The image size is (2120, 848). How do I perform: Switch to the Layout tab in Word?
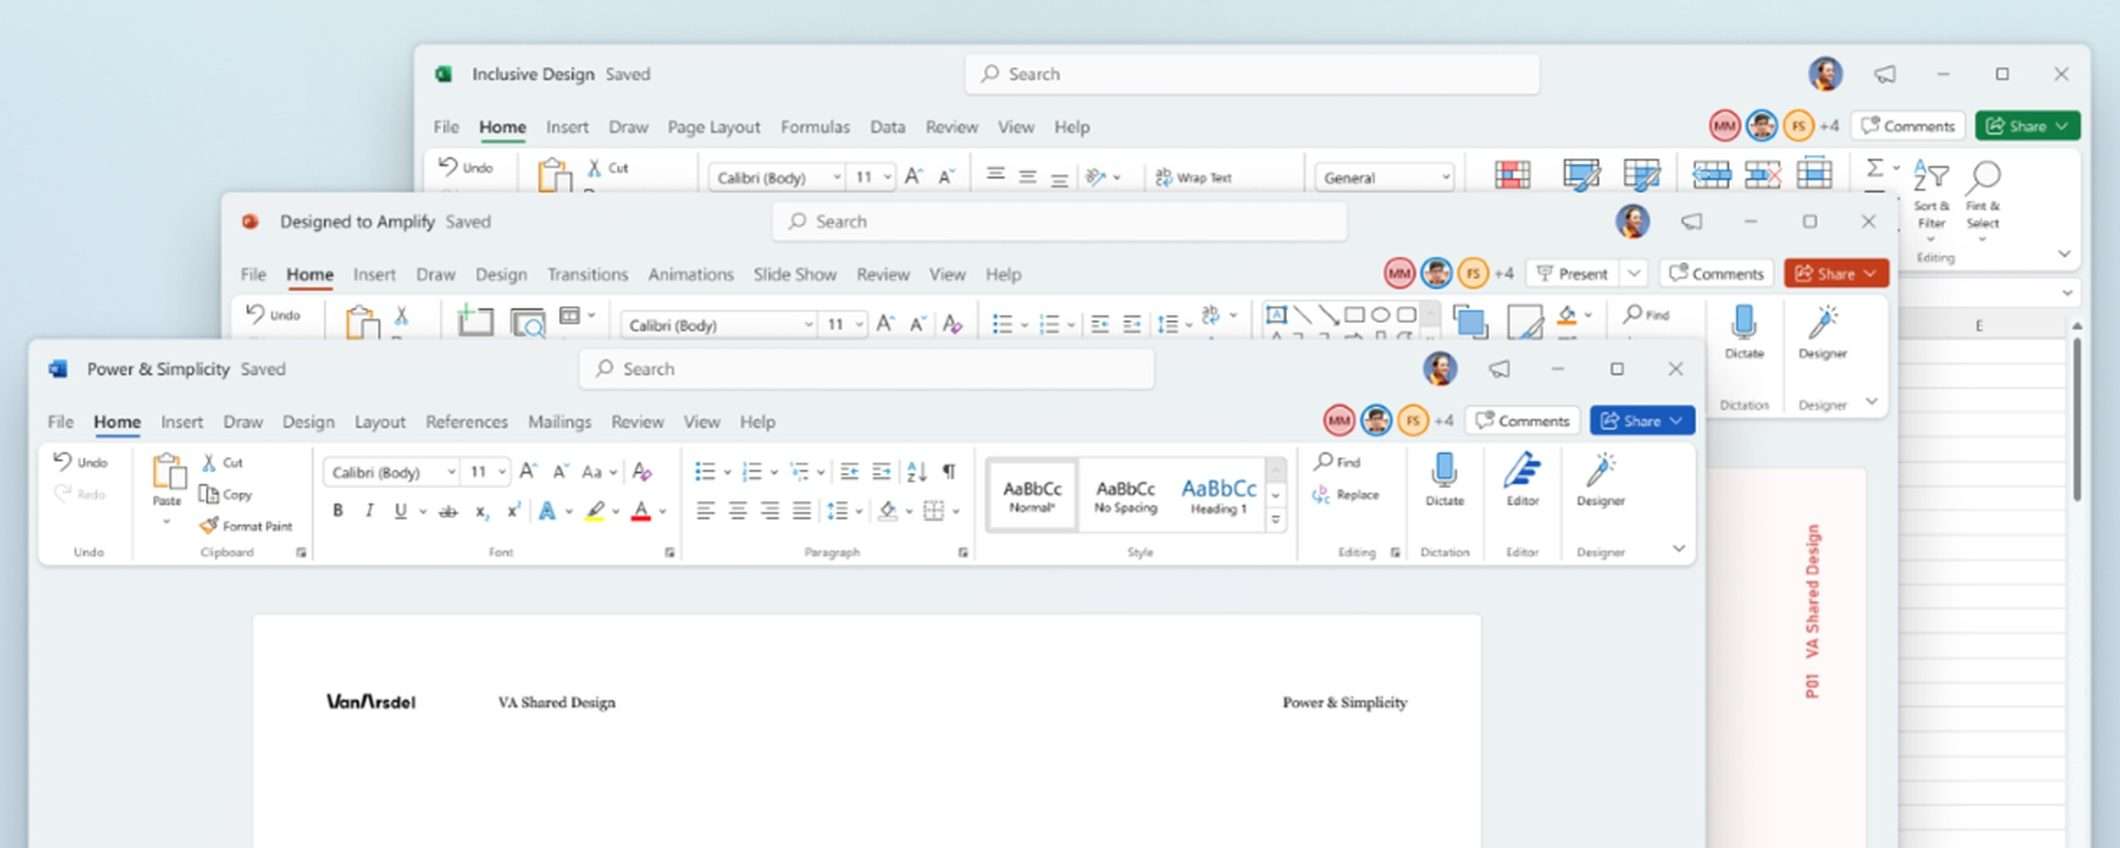coord(380,422)
